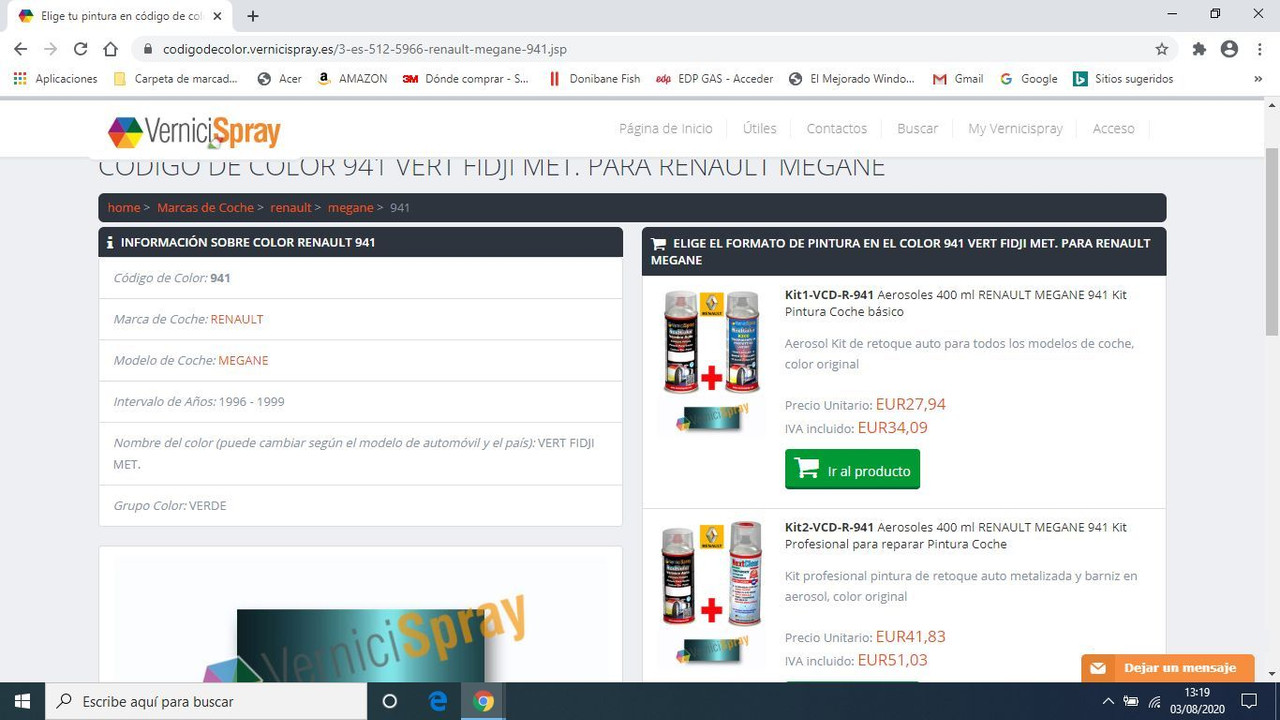Open the Google bookmark
1280x720 pixels.
tap(1029, 79)
